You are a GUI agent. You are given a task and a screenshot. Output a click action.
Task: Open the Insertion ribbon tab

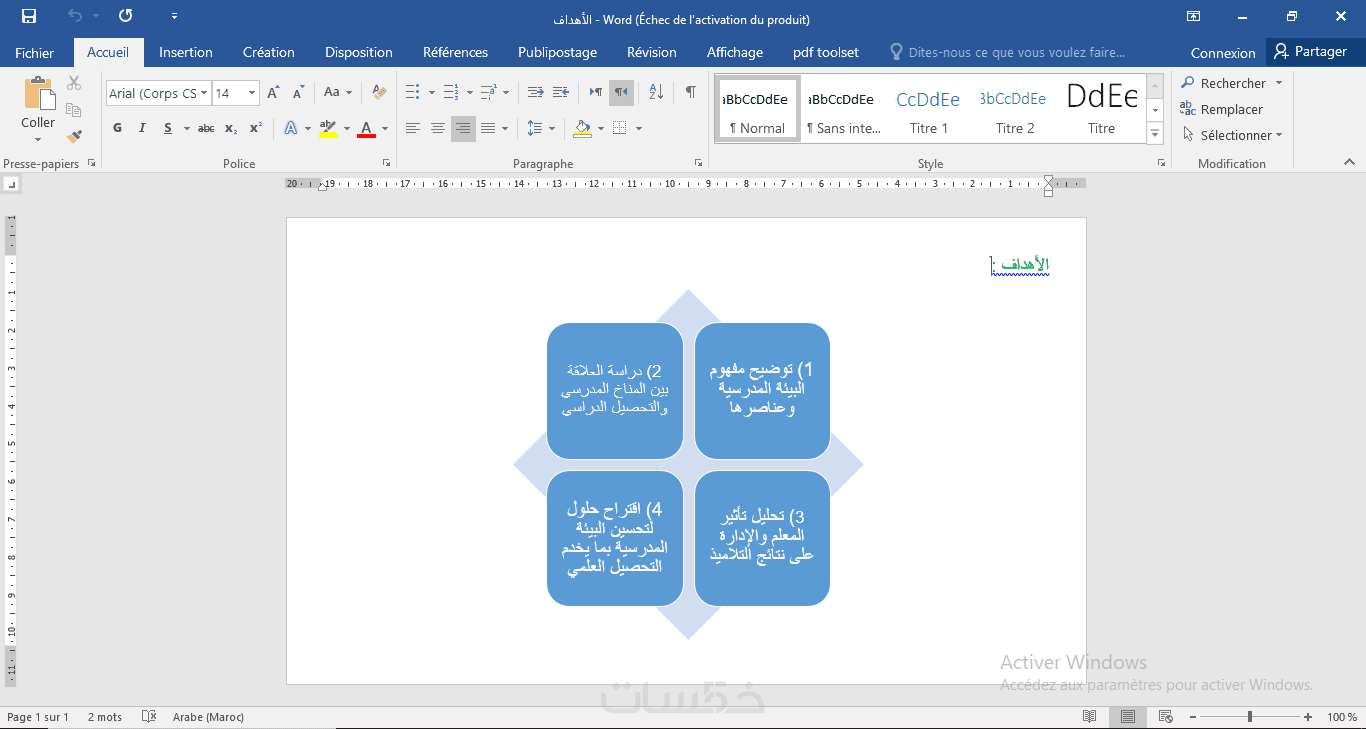click(x=186, y=52)
